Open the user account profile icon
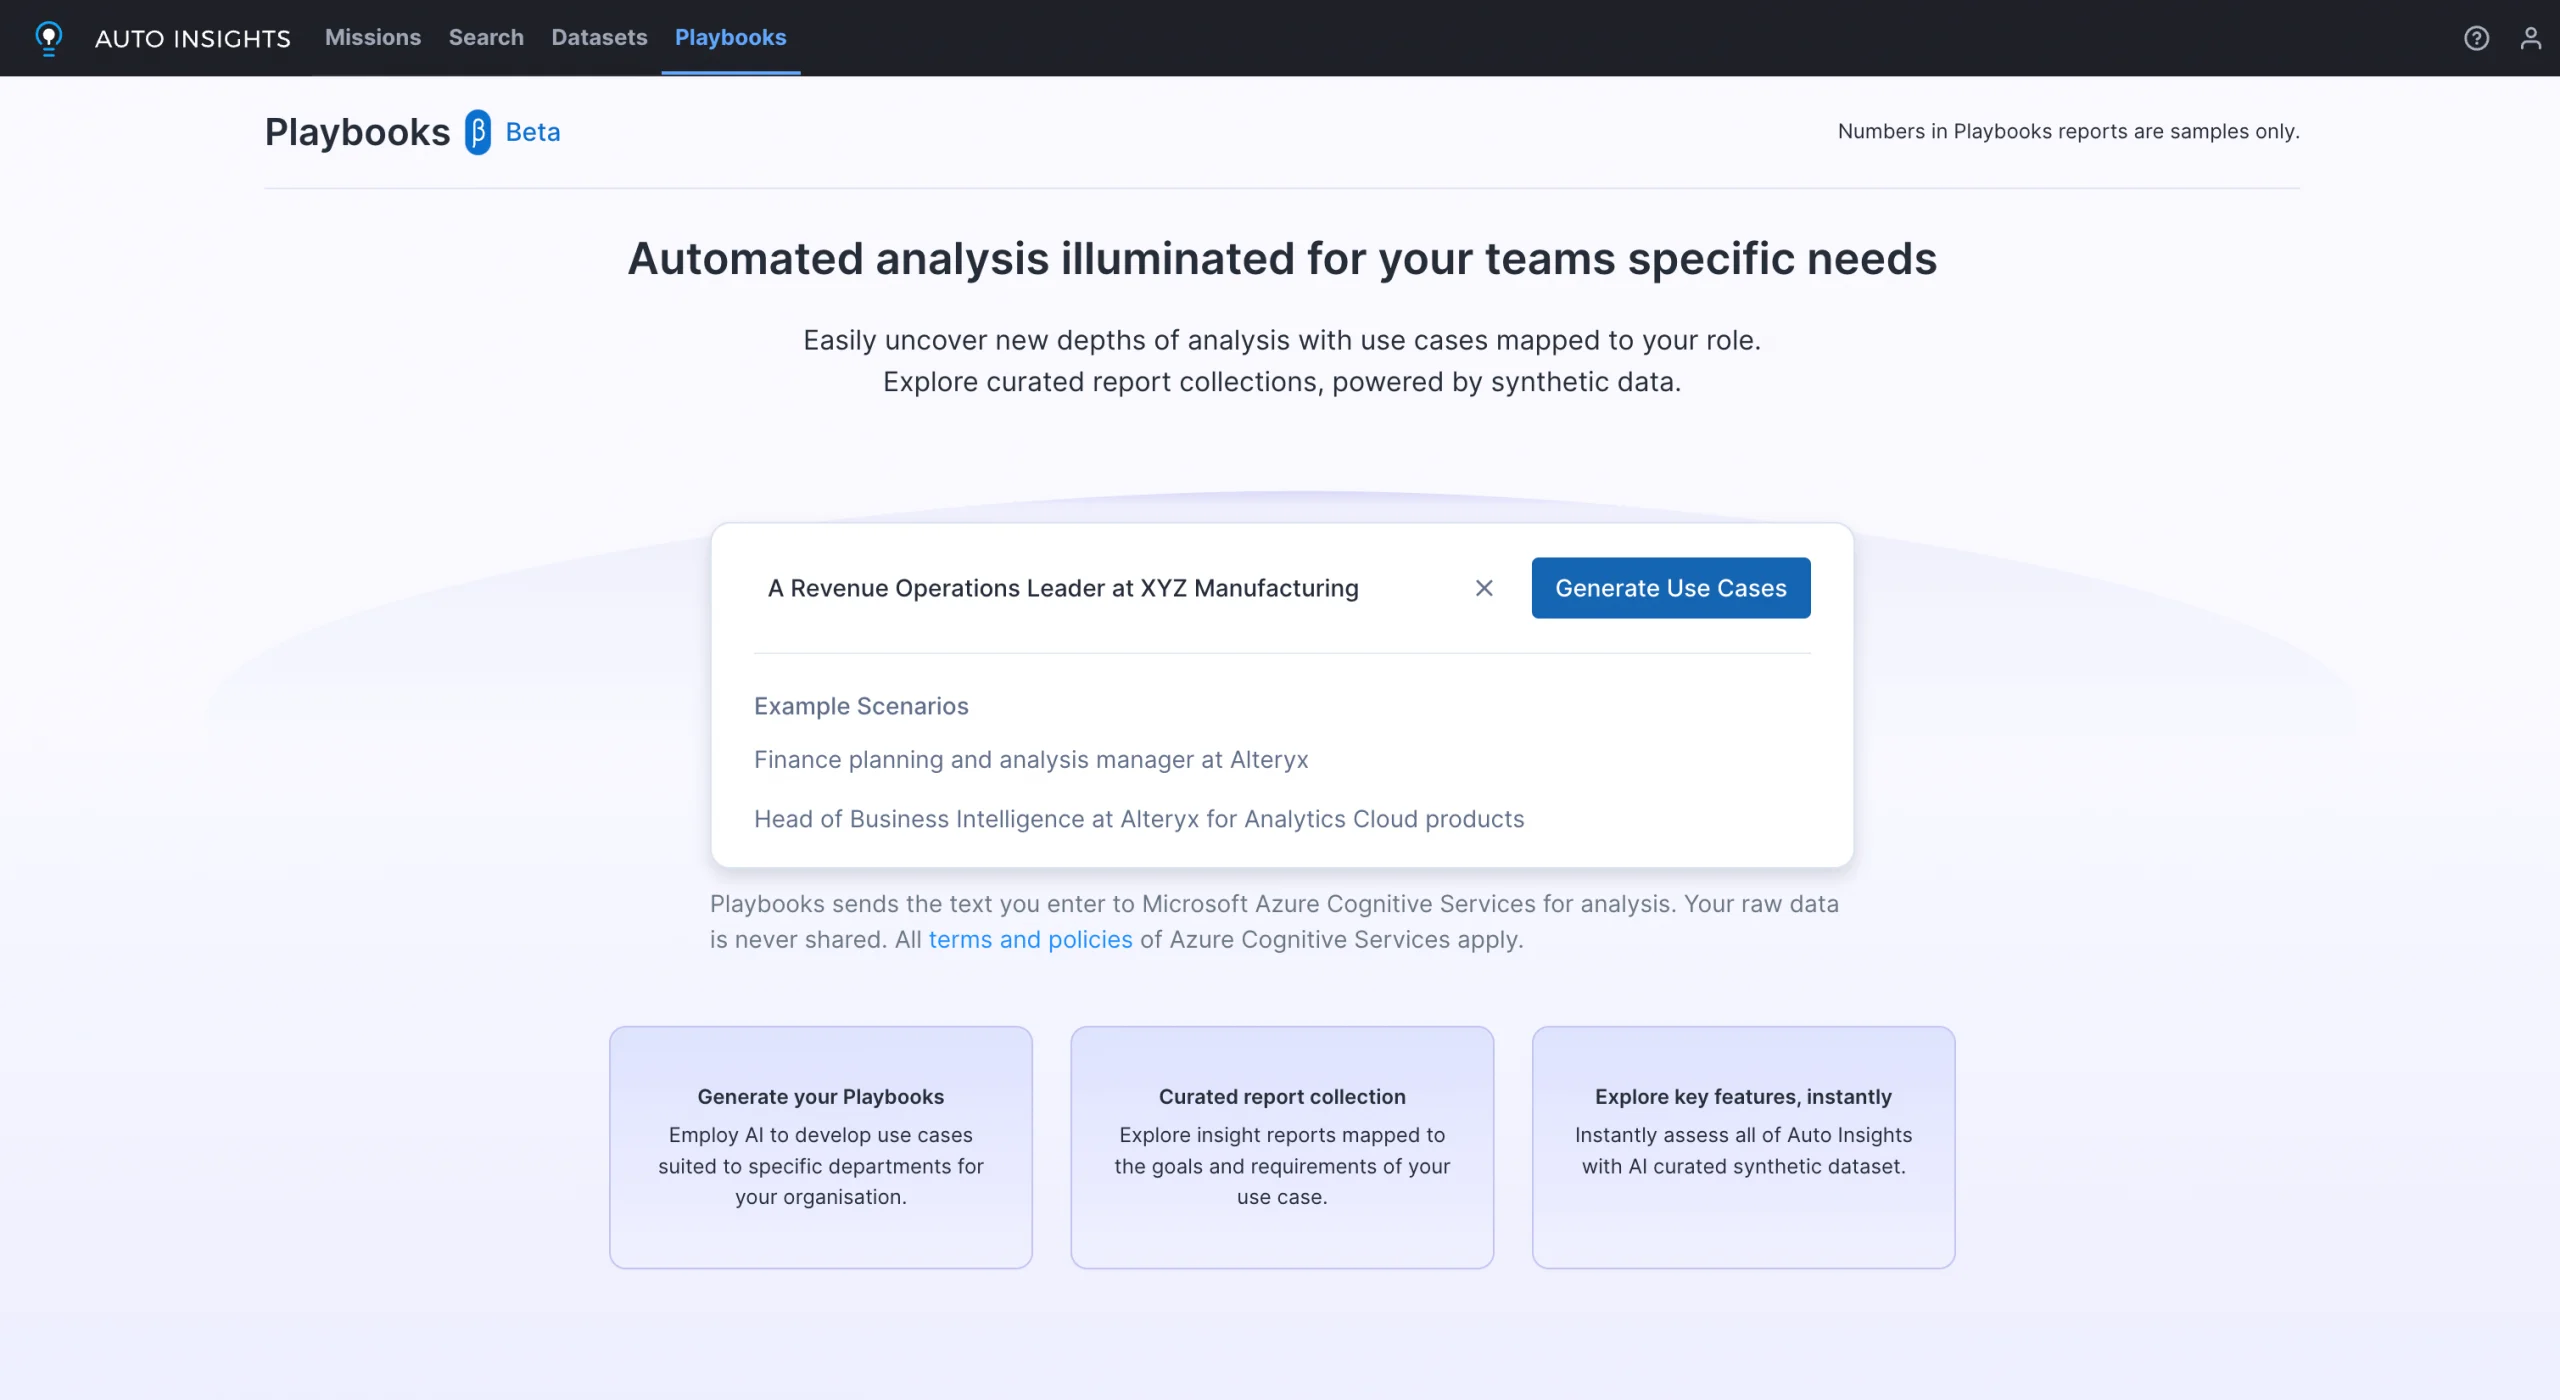The image size is (2560, 1400). coord(2531,38)
